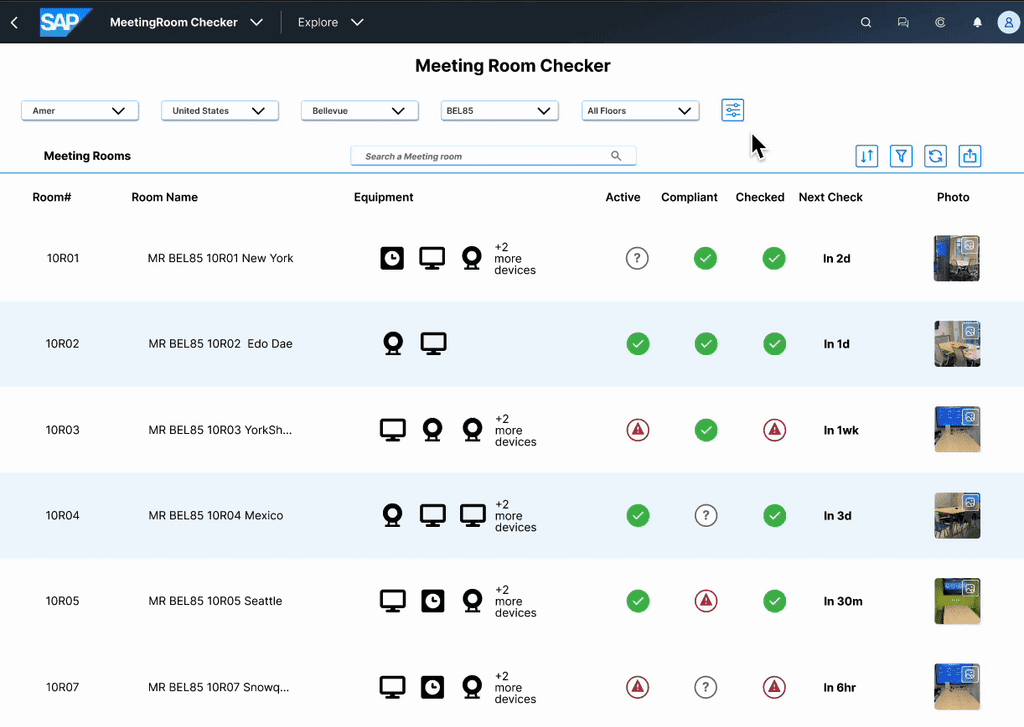The image size is (1024, 727).
Task: Click the +2 more devices link for 10R03
Action: 515,430
